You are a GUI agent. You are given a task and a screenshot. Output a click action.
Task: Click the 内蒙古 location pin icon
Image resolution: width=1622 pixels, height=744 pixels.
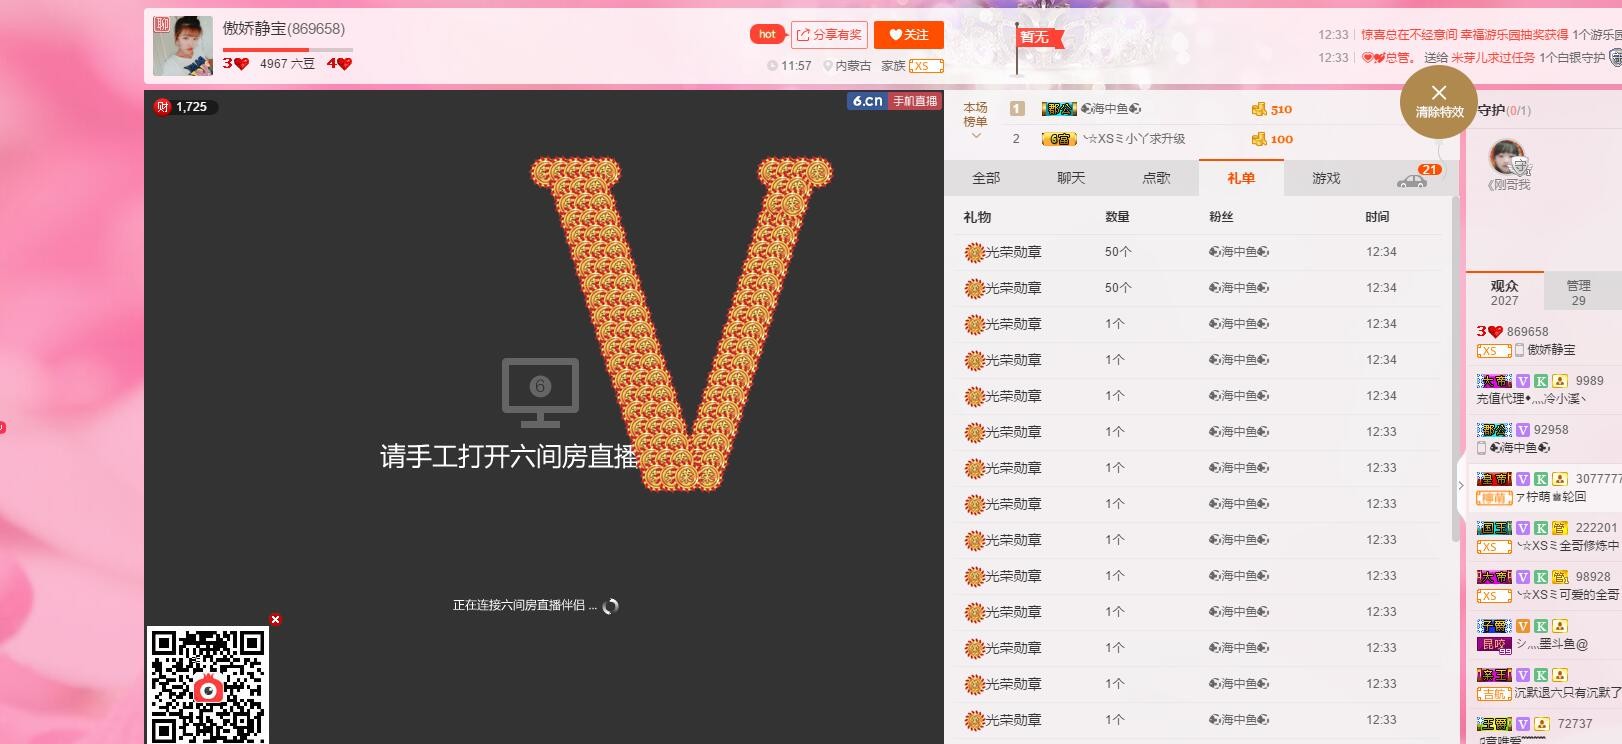click(828, 66)
